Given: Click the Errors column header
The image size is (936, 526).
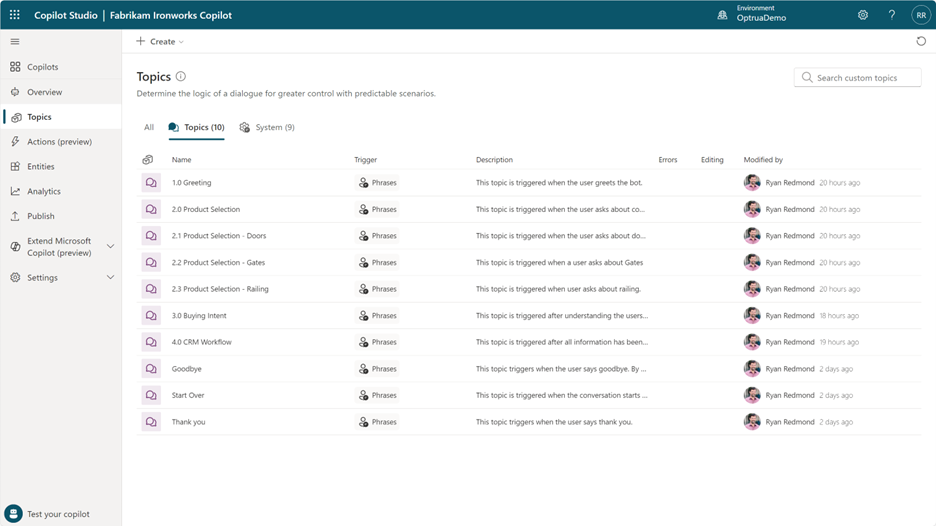Looking at the screenshot, I should tap(668, 159).
